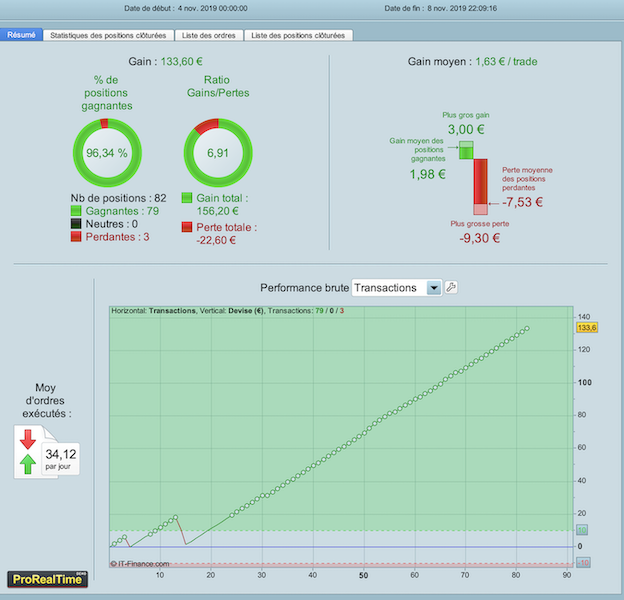Click the 133,6 value marker on axis
This screenshot has width=624, height=600.
click(x=587, y=328)
